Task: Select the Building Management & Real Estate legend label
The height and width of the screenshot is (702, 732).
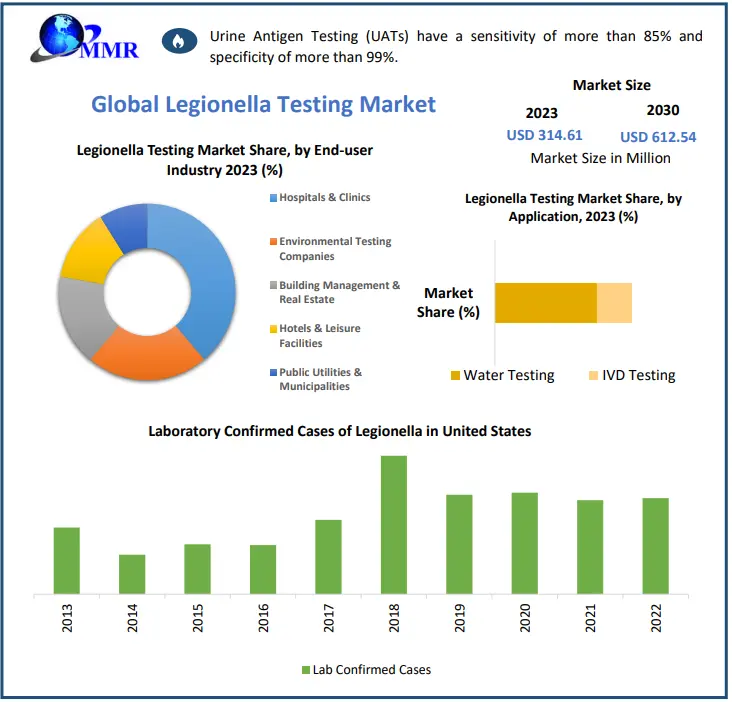Action: (x=339, y=292)
